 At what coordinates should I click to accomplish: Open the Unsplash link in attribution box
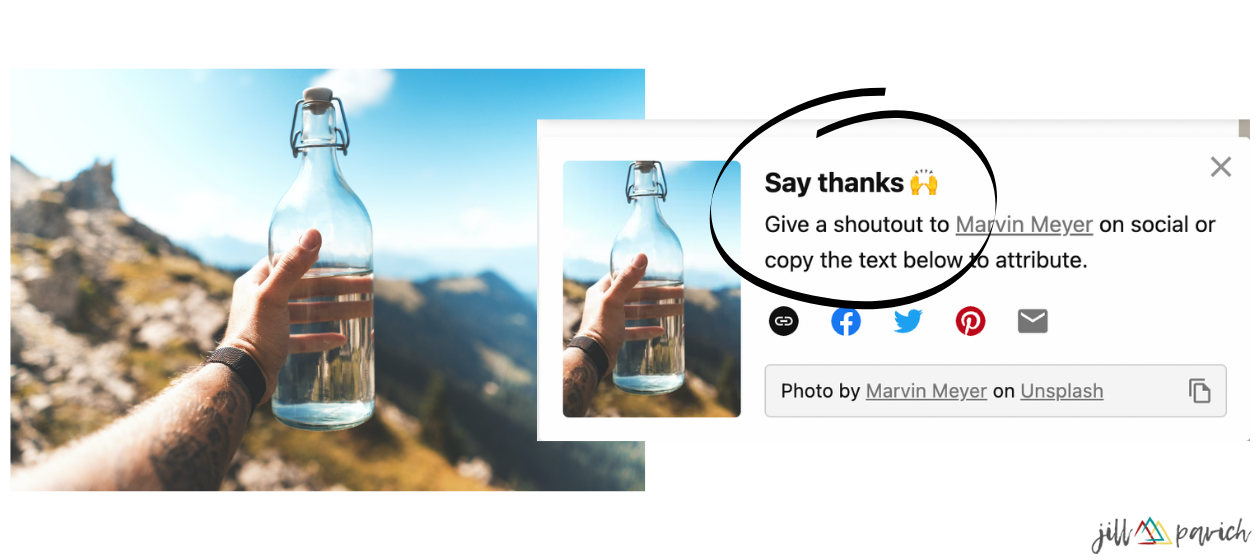(1062, 391)
